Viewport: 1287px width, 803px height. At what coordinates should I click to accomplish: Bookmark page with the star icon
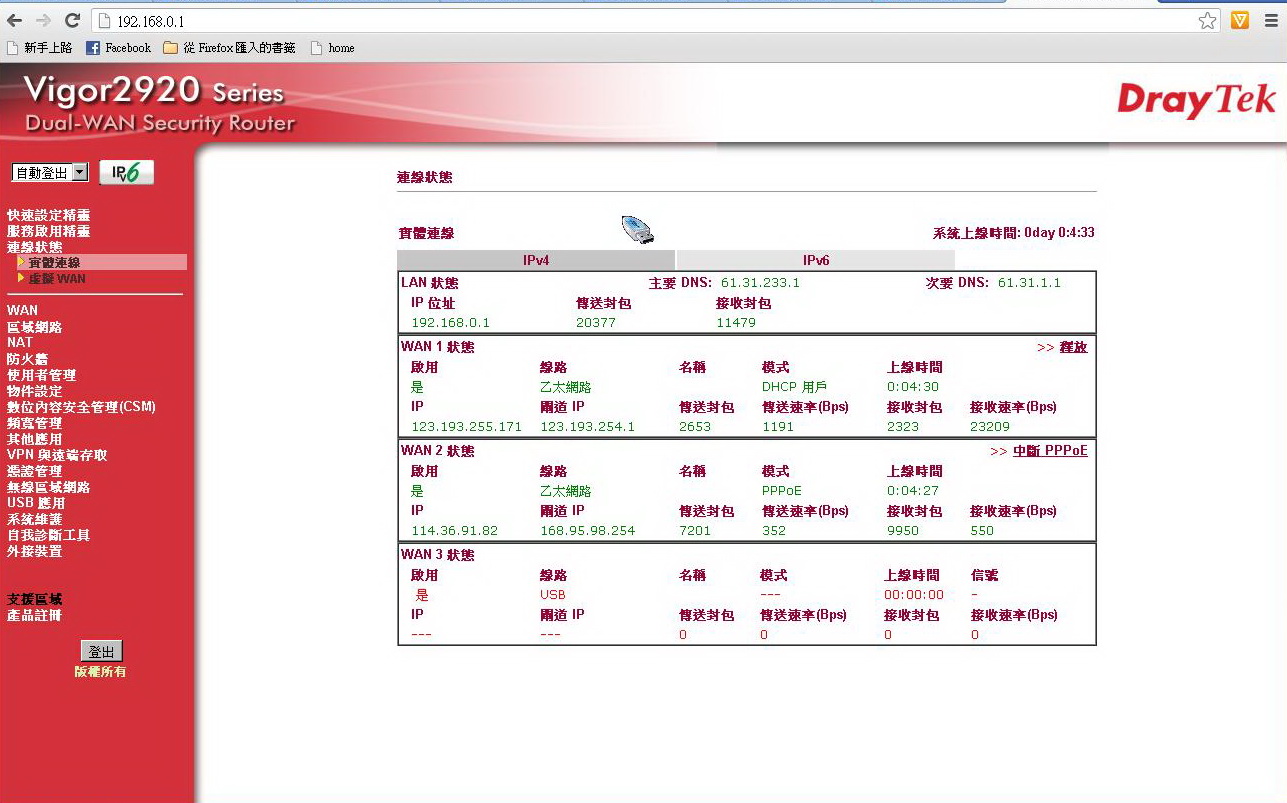point(1207,20)
